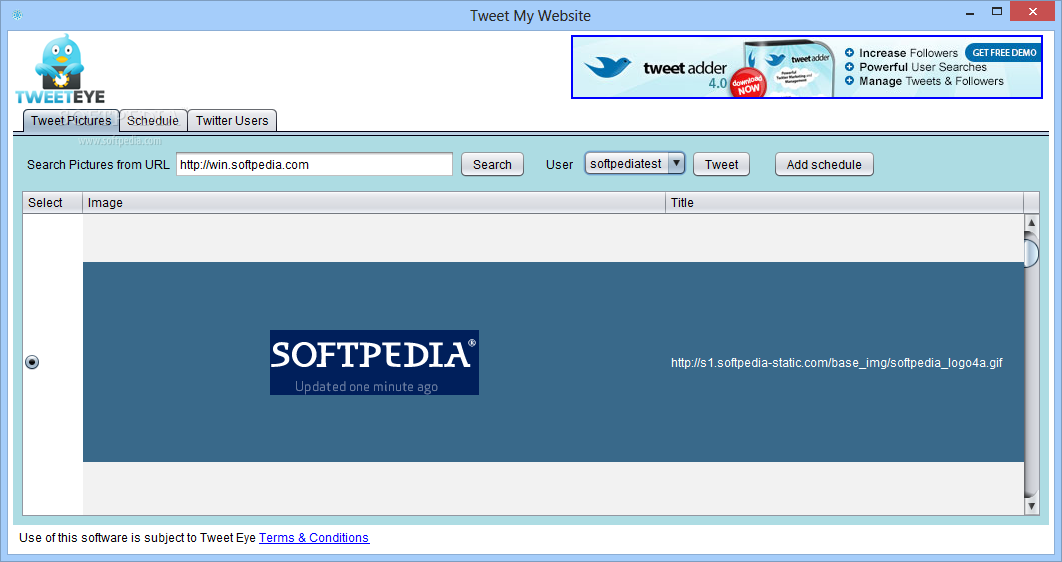
Task: Open the Tweet Adder 4.0 banner ad
Action: 807,67
